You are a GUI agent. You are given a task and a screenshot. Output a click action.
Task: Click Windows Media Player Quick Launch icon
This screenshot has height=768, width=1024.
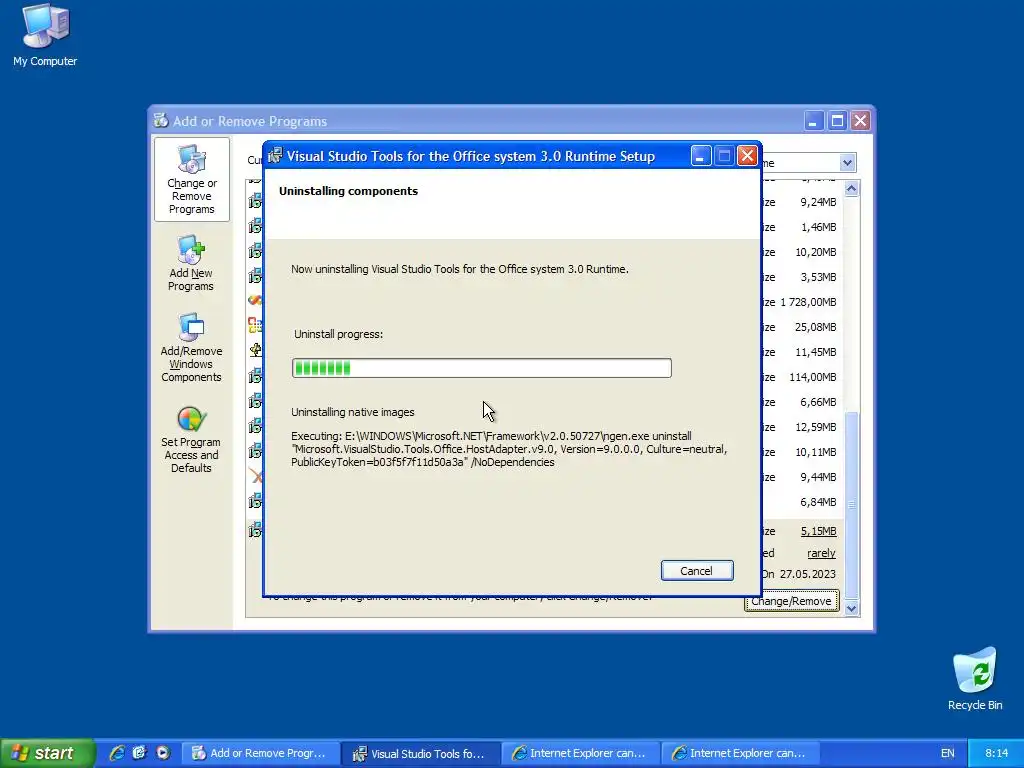point(163,753)
